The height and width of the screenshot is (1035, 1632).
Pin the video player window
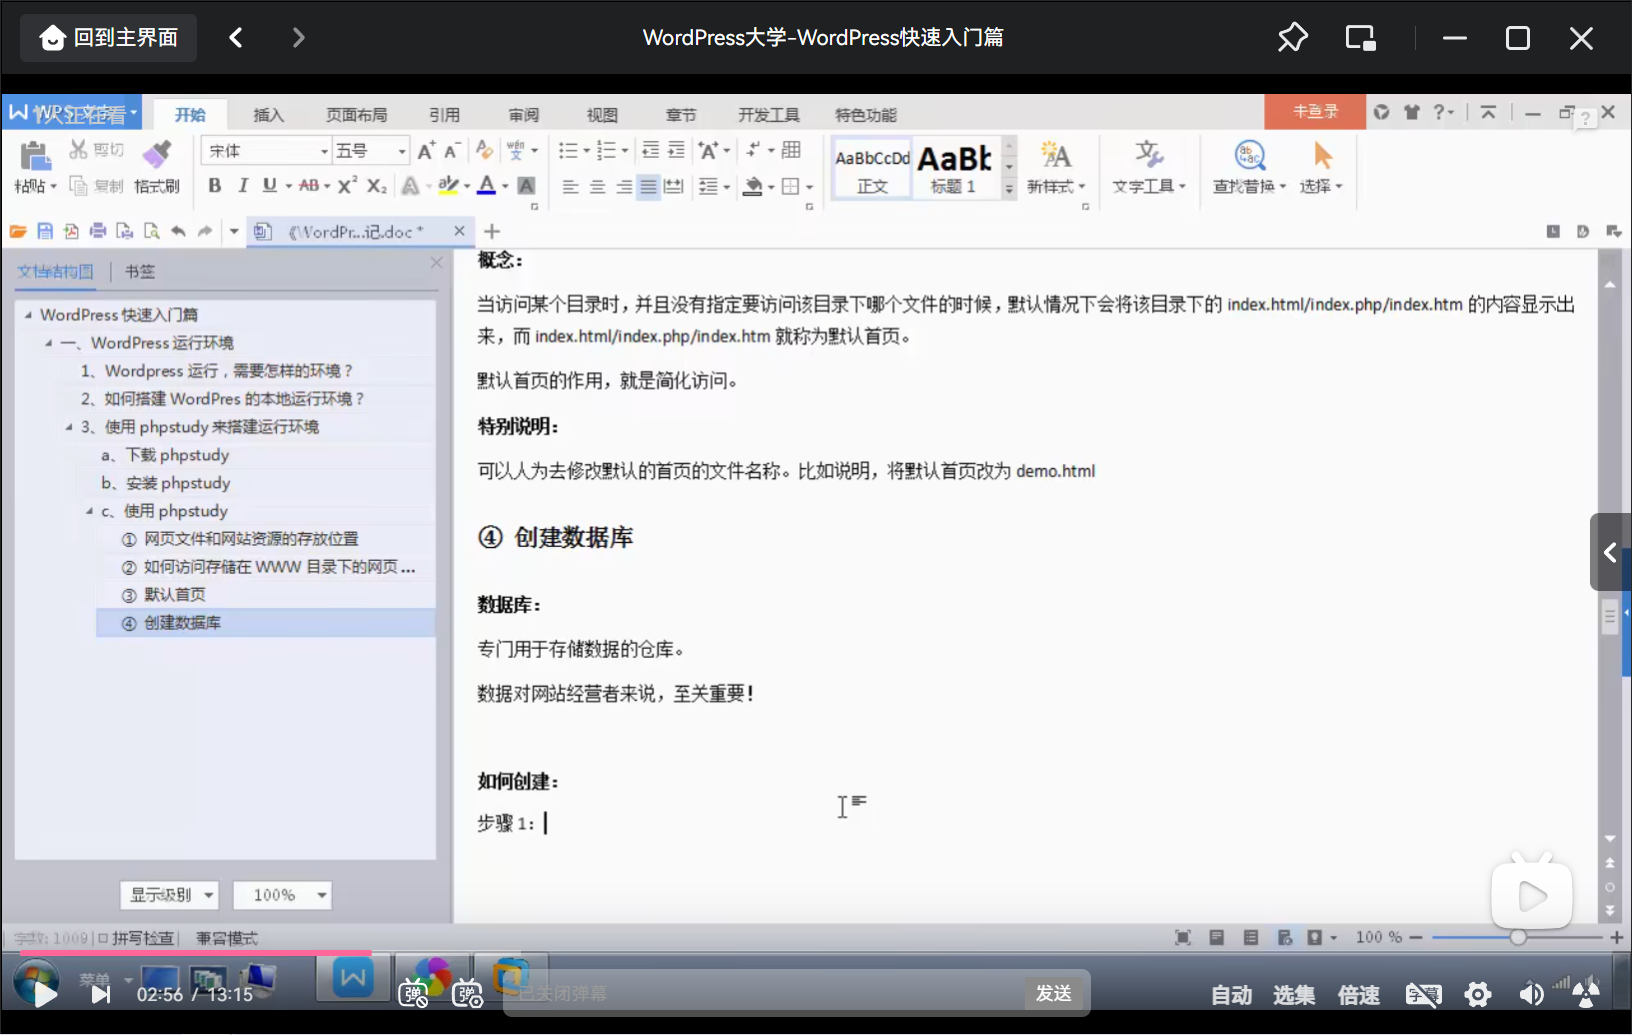point(1292,38)
